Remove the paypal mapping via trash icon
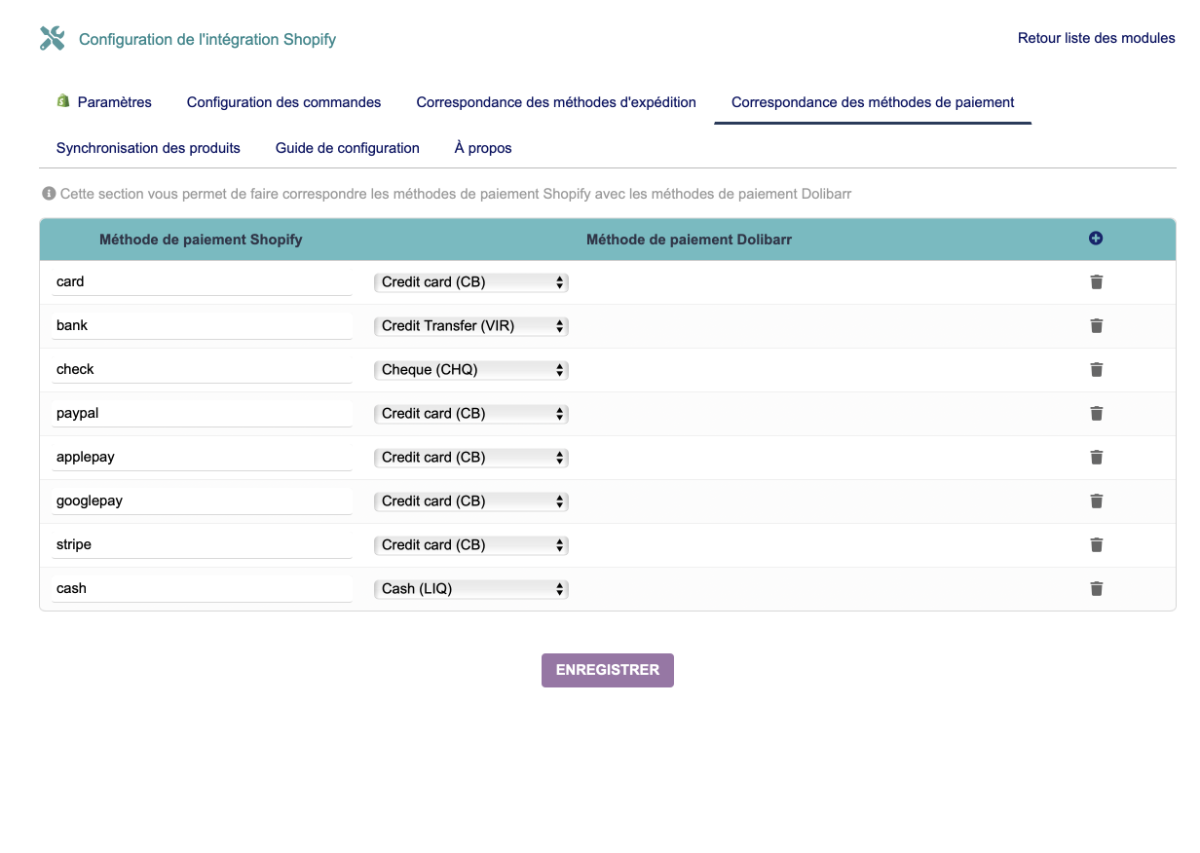The image size is (1200, 853). pyautogui.click(x=1096, y=413)
